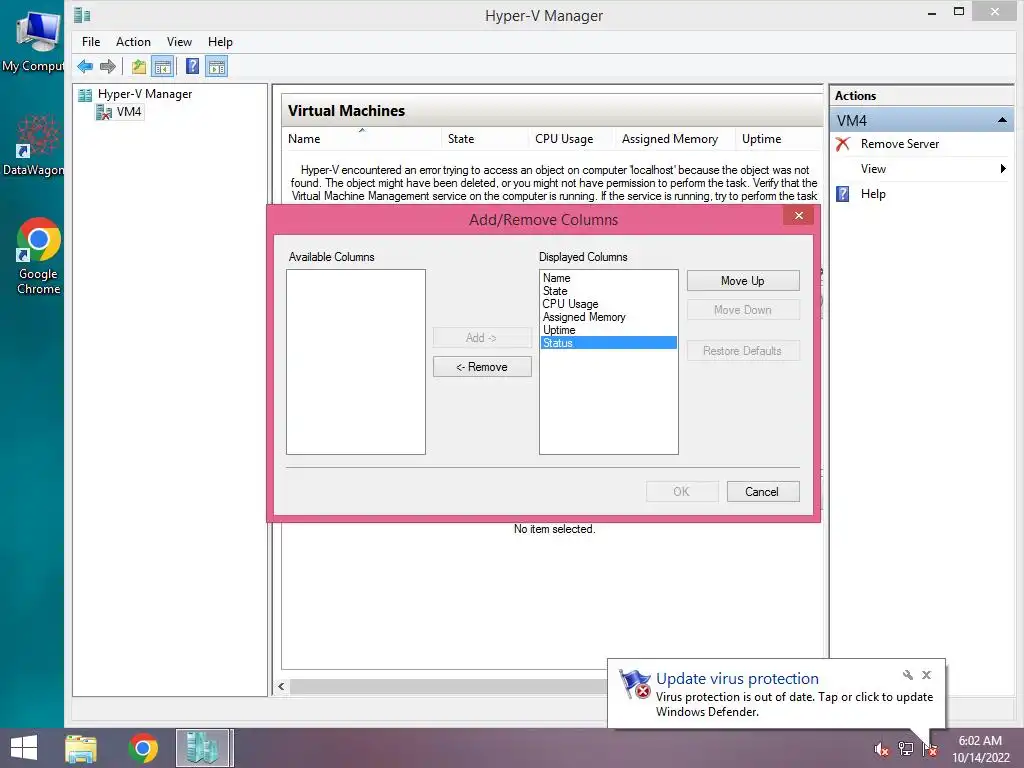
Task: Click the Up one level toolbar icon
Action: (138, 67)
